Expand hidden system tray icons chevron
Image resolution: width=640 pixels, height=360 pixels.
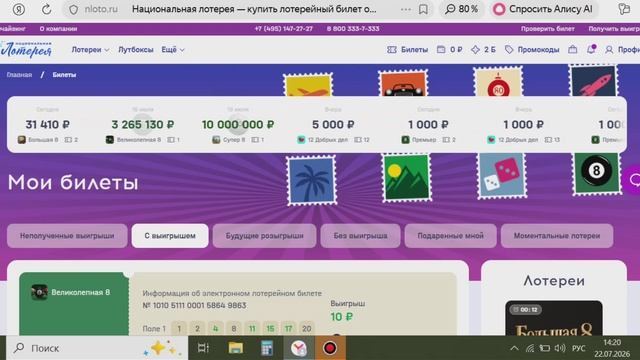pos(514,348)
